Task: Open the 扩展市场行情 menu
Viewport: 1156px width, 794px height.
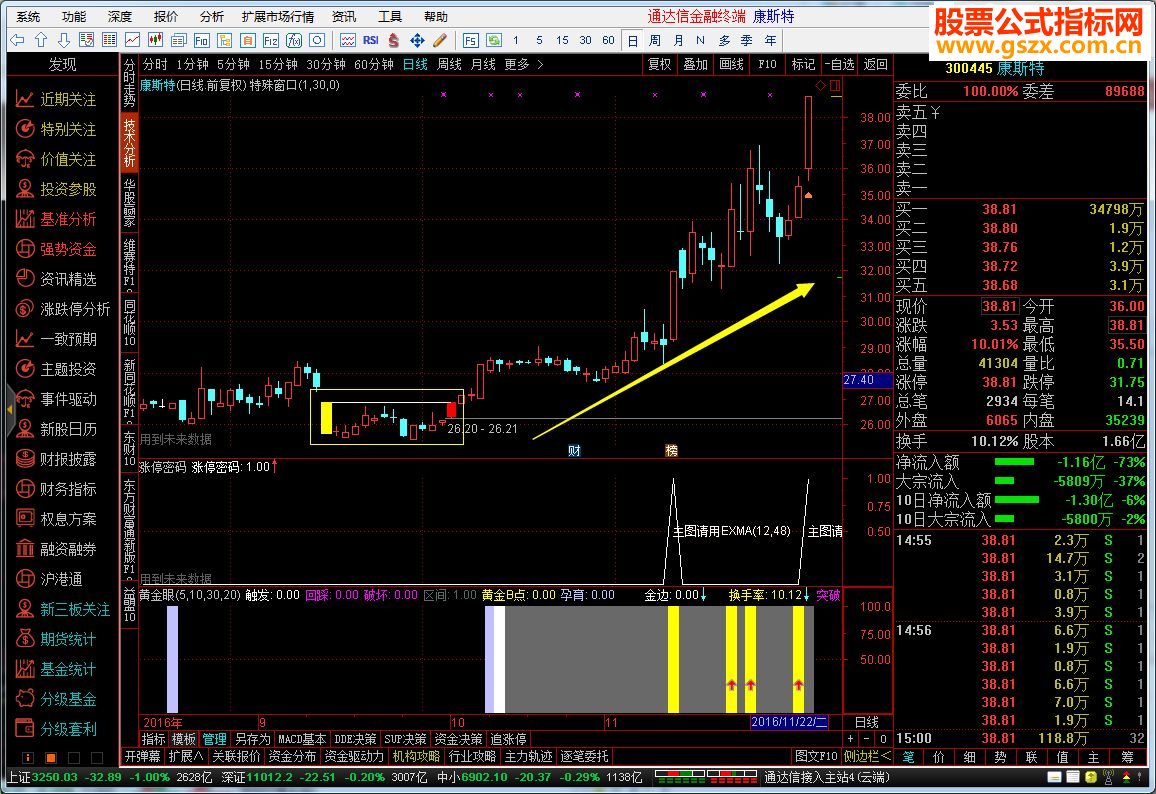Action: [277, 16]
